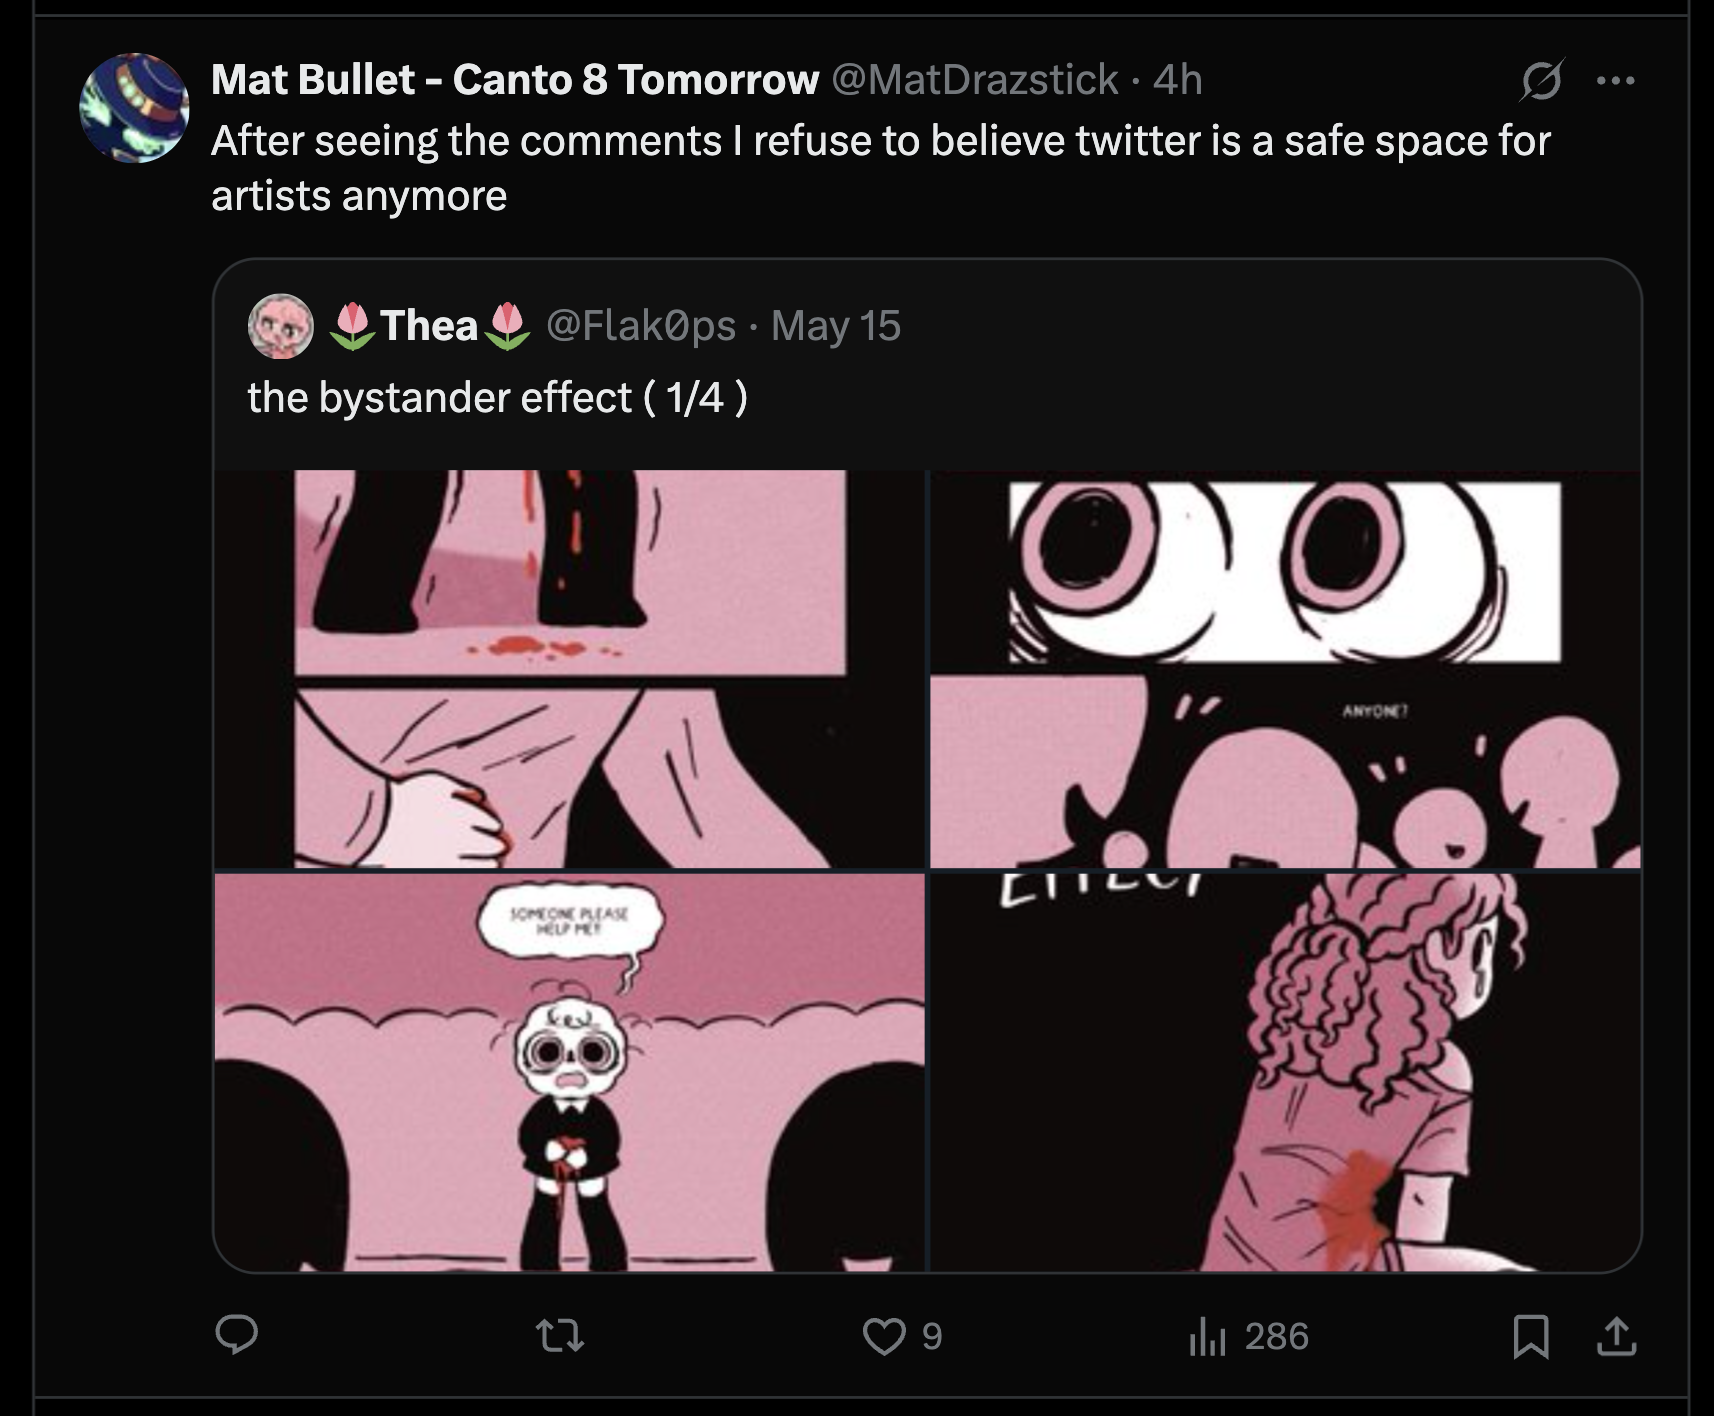Open the three-dot more options menu
The width and height of the screenshot is (1714, 1416).
coord(1616,80)
